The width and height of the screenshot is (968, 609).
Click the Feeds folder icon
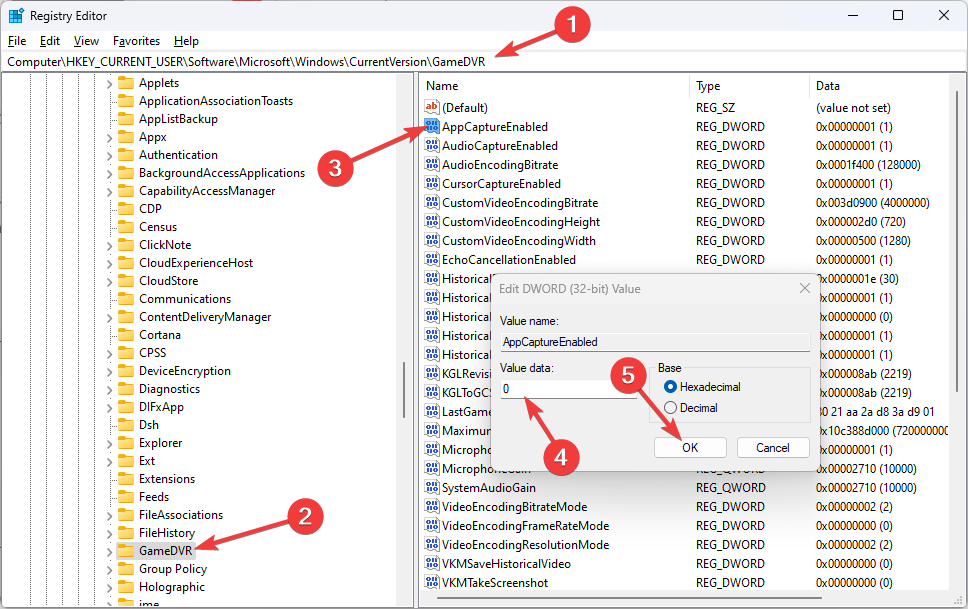[x=126, y=497]
